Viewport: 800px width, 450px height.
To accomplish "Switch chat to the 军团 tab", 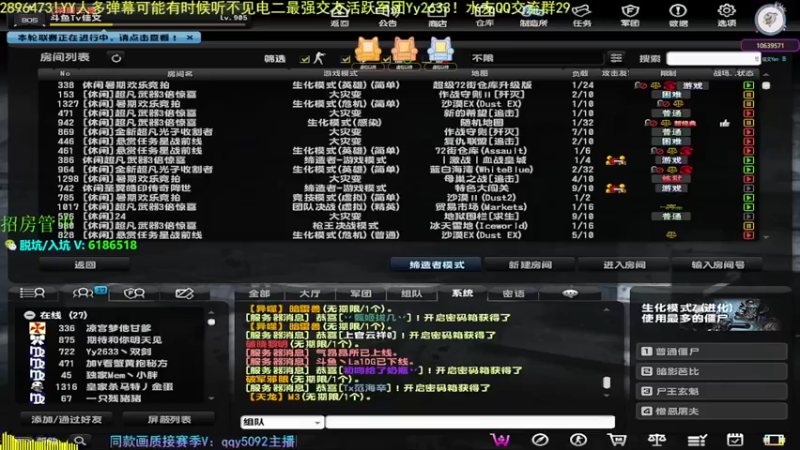I will click(360, 293).
